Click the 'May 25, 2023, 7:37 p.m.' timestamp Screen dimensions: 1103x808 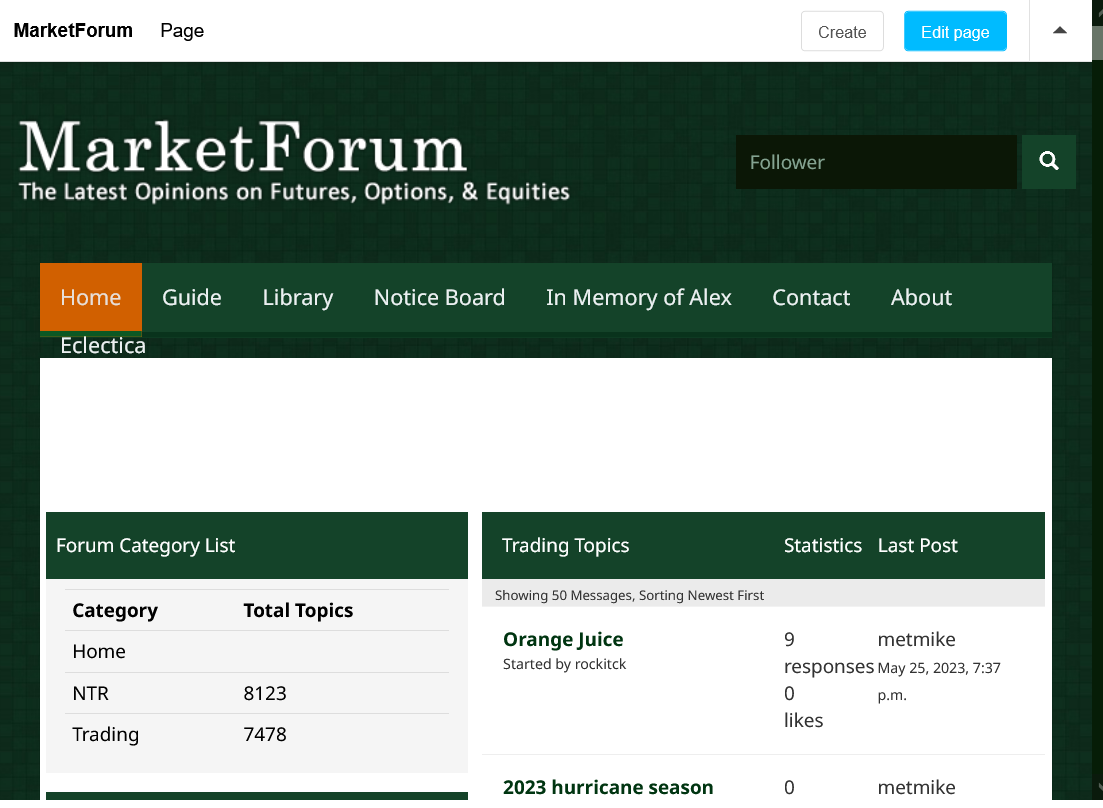click(938, 681)
